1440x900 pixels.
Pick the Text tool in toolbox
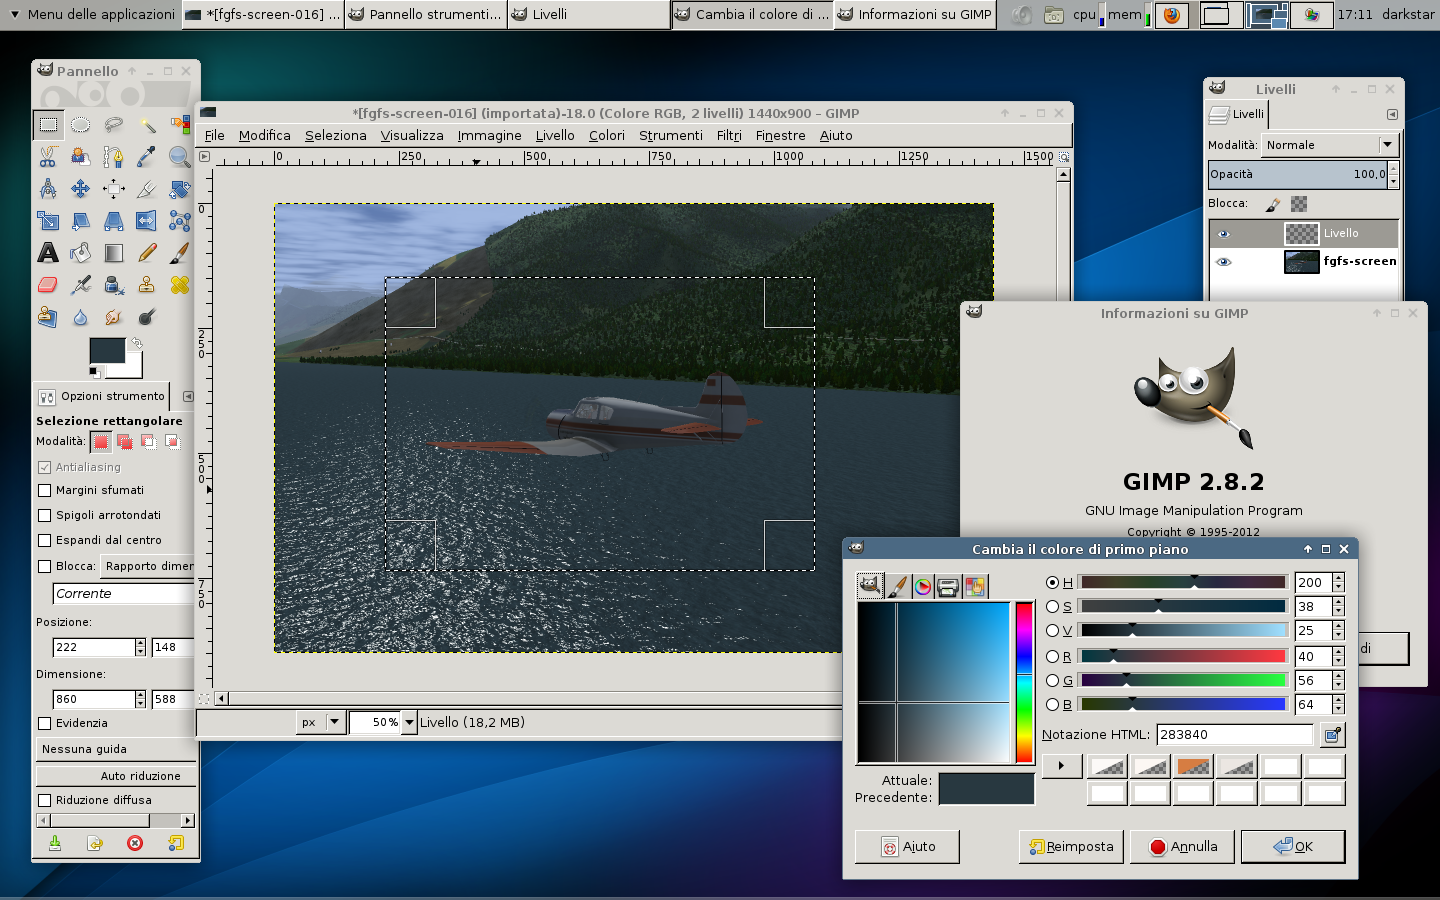[48, 253]
